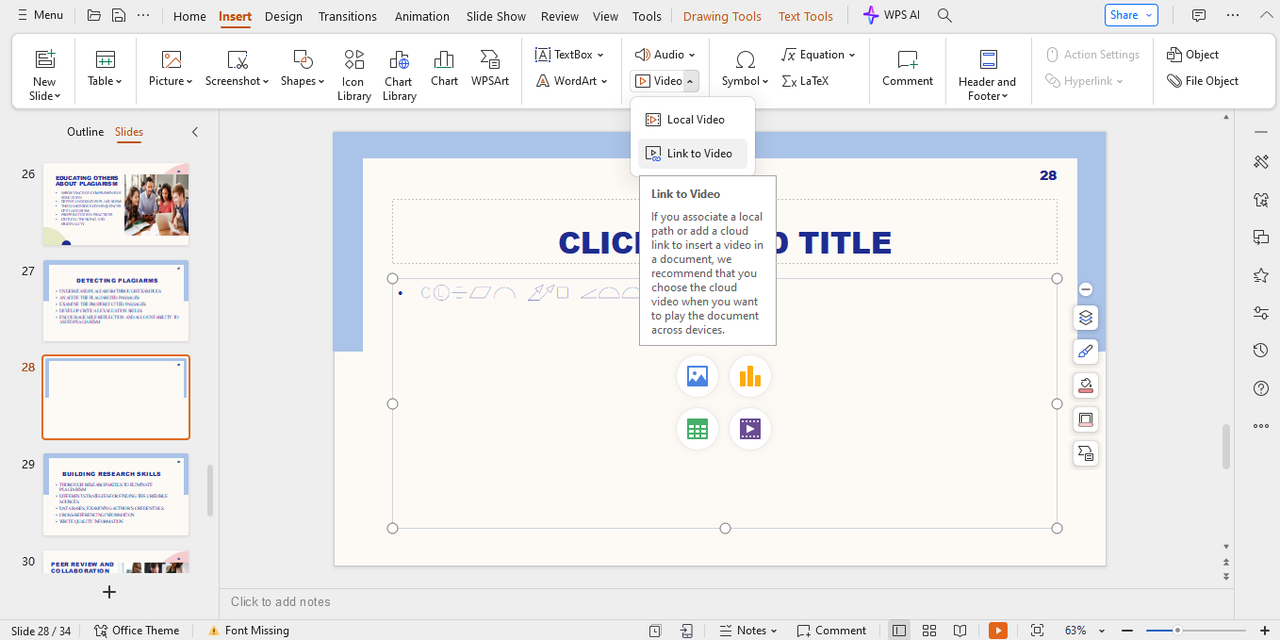Choose Link to Video from the menu
Screen dimensions: 1280x640
click(692, 153)
